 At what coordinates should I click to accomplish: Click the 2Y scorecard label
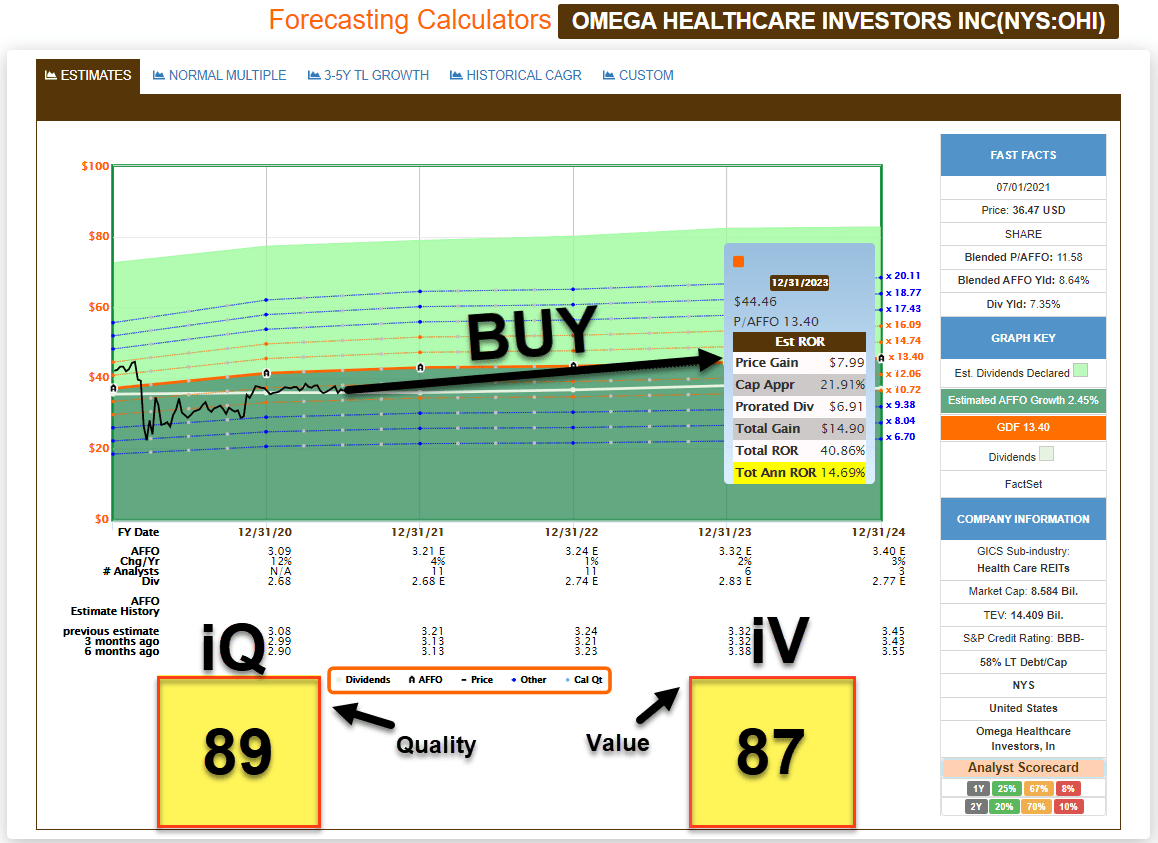[x=976, y=806]
